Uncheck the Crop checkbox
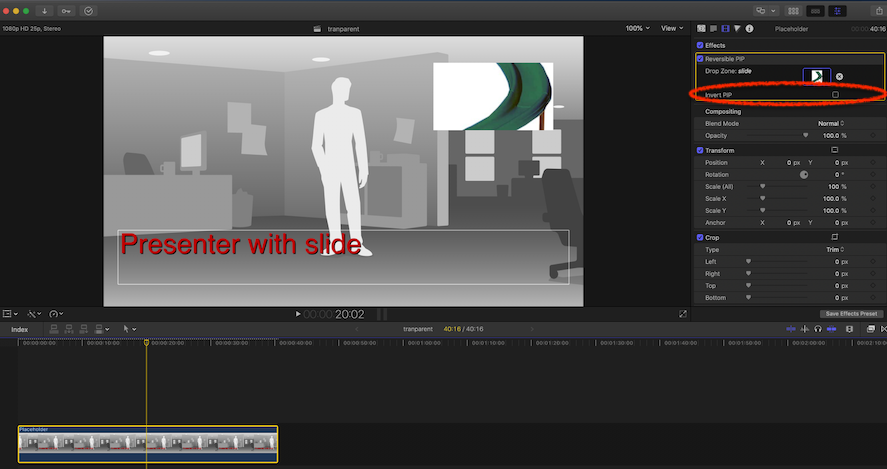The image size is (887, 469). coord(700,238)
